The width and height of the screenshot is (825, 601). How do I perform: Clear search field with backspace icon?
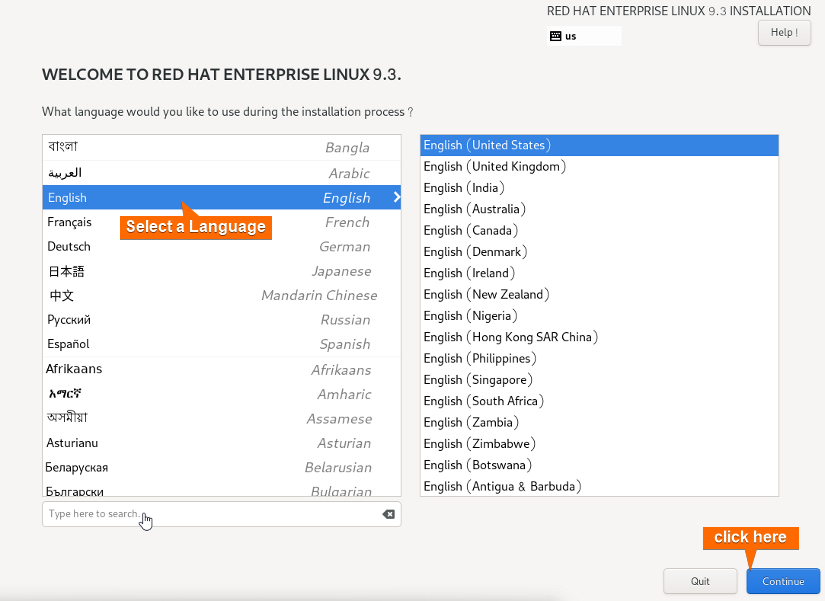pyautogui.click(x=388, y=514)
